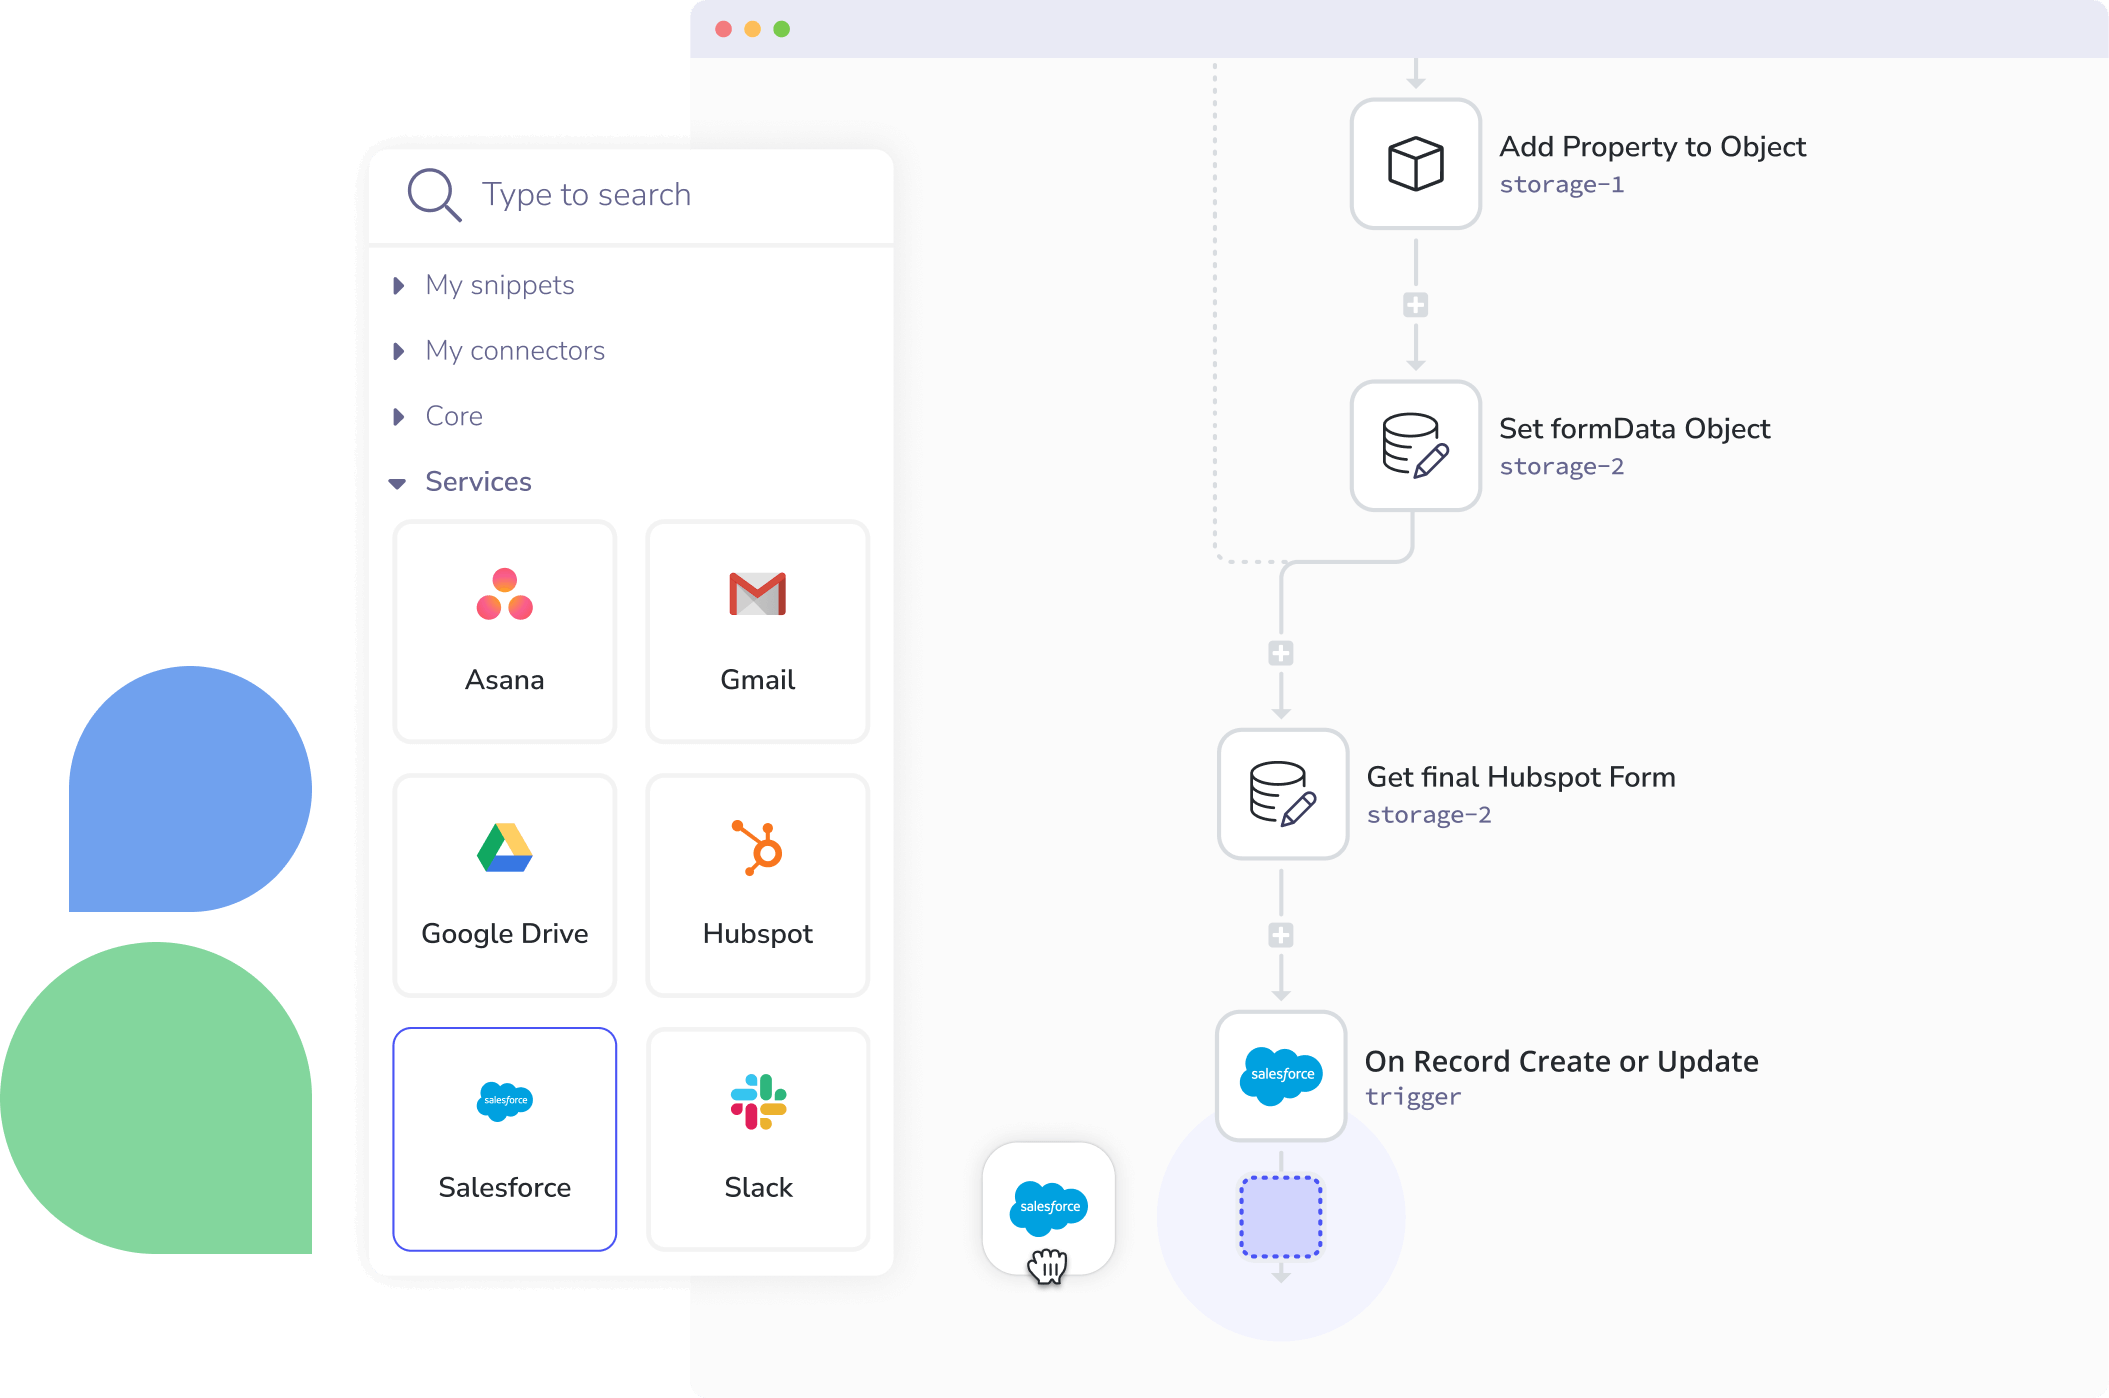2109x1398 pixels.
Task: Open the Add Property to Object step
Action: tap(1415, 164)
